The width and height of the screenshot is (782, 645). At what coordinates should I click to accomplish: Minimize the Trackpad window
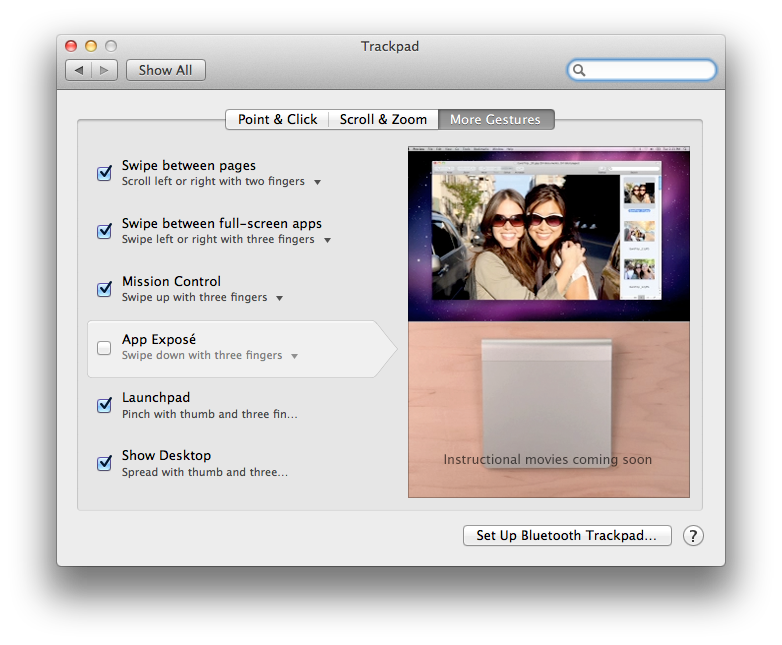91,46
